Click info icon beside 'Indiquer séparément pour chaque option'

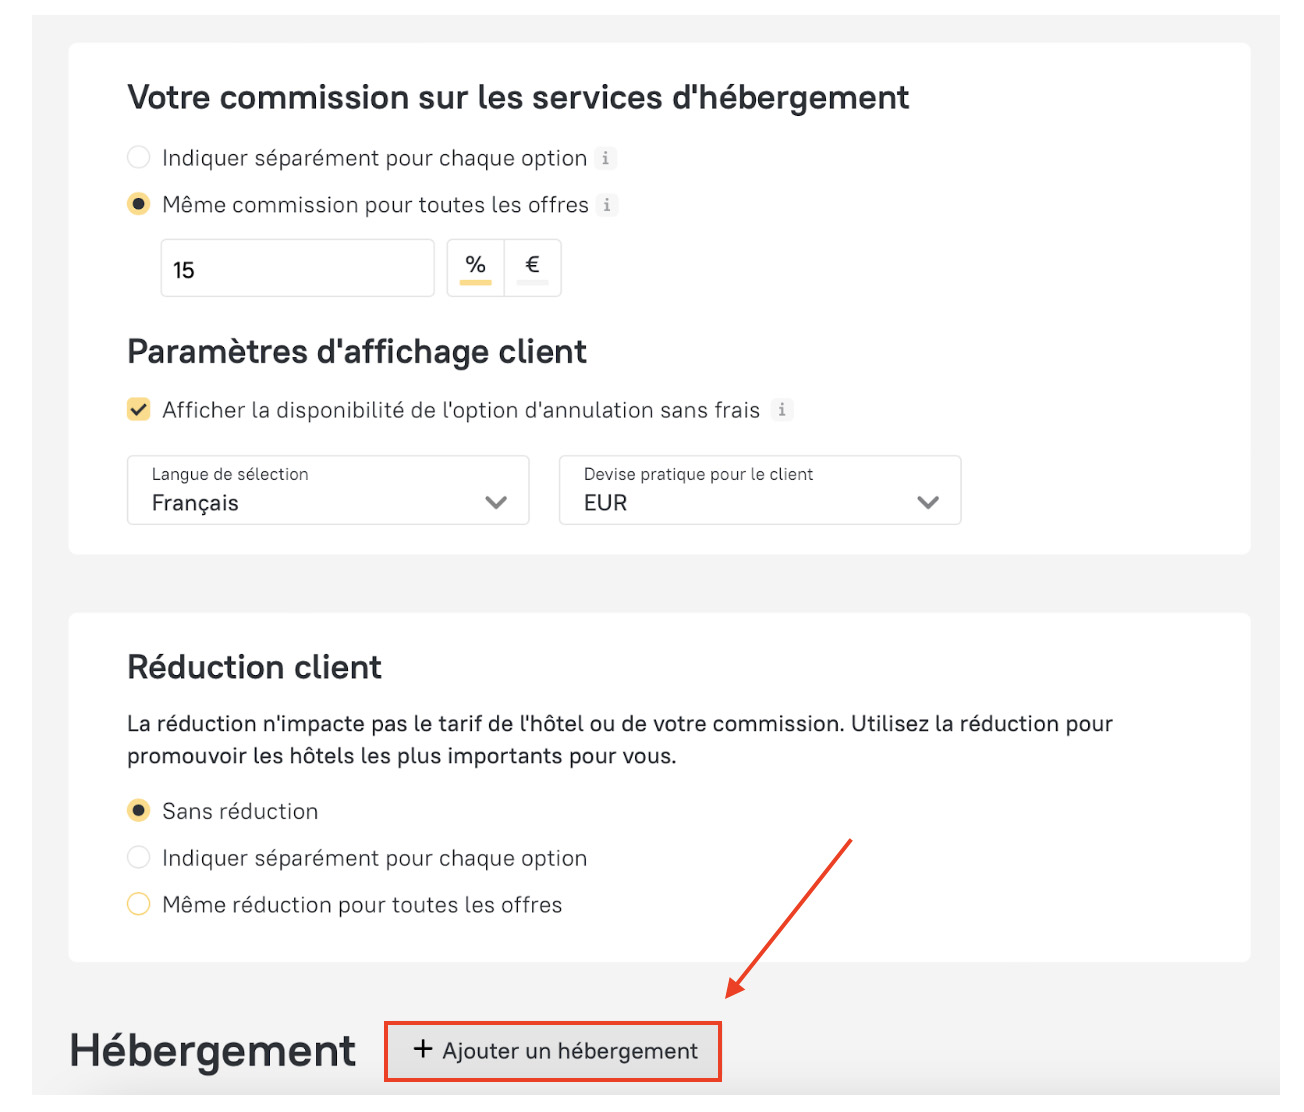tap(605, 158)
